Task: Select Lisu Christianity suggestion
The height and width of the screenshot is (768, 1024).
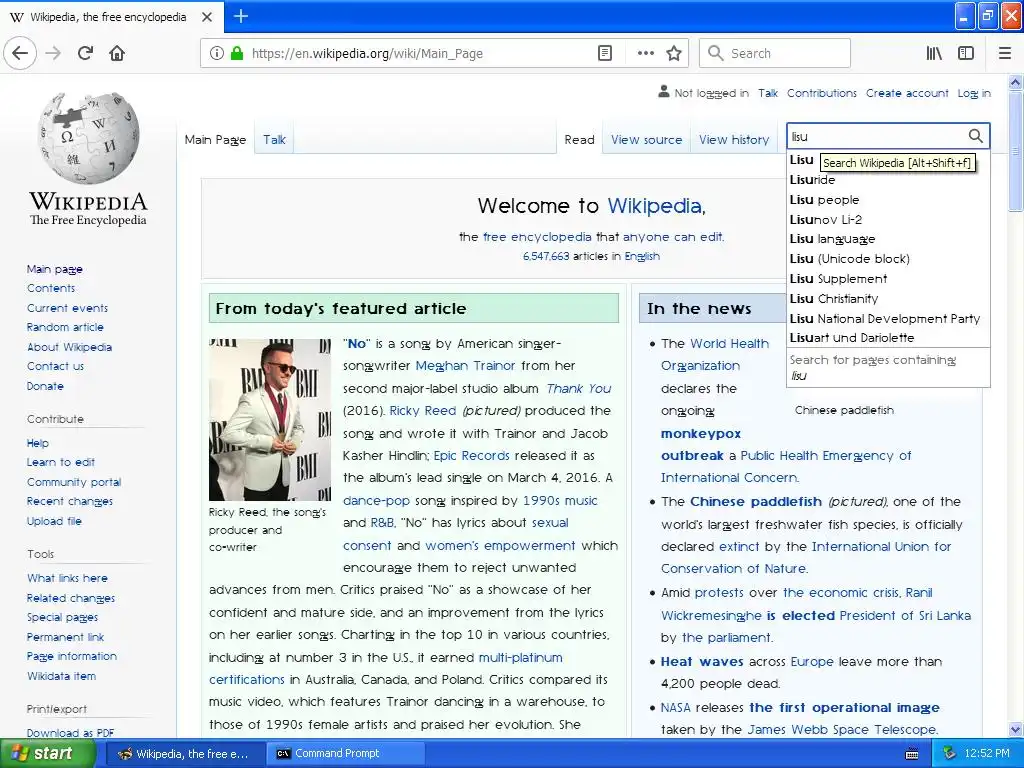Action: click(888, 298)
